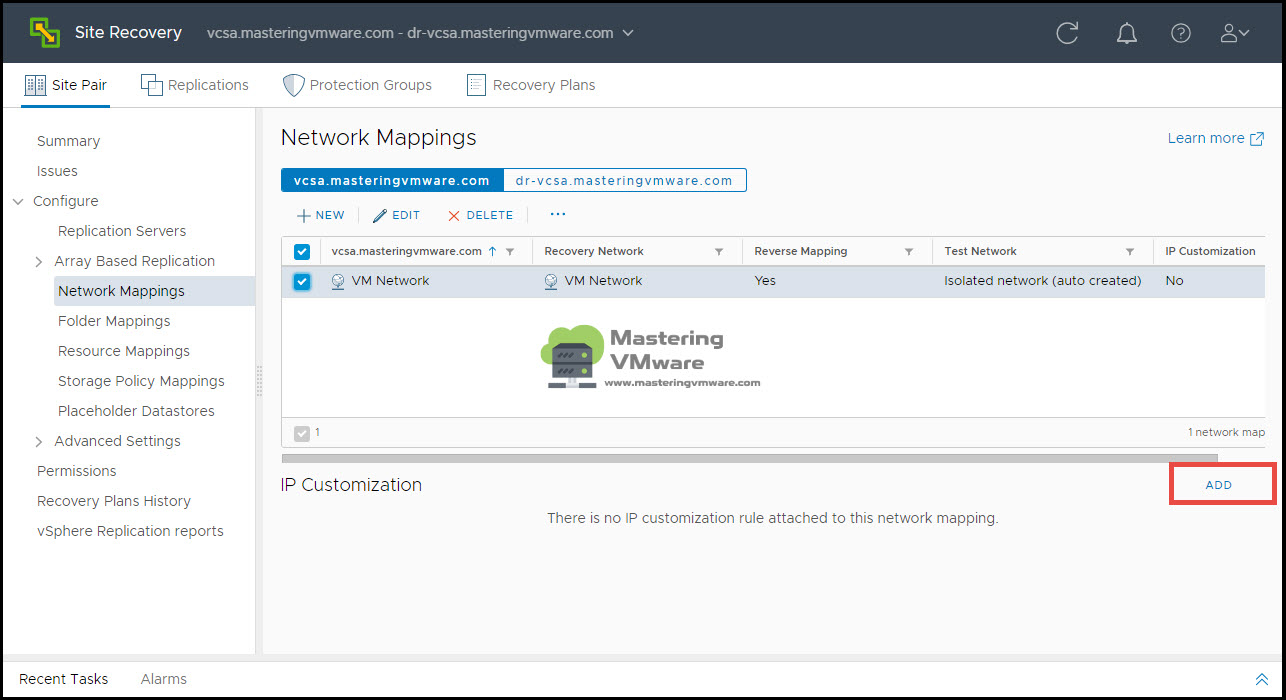
Task: Click the 'Isolated network (auto created)' cell
Action: 1042,281
